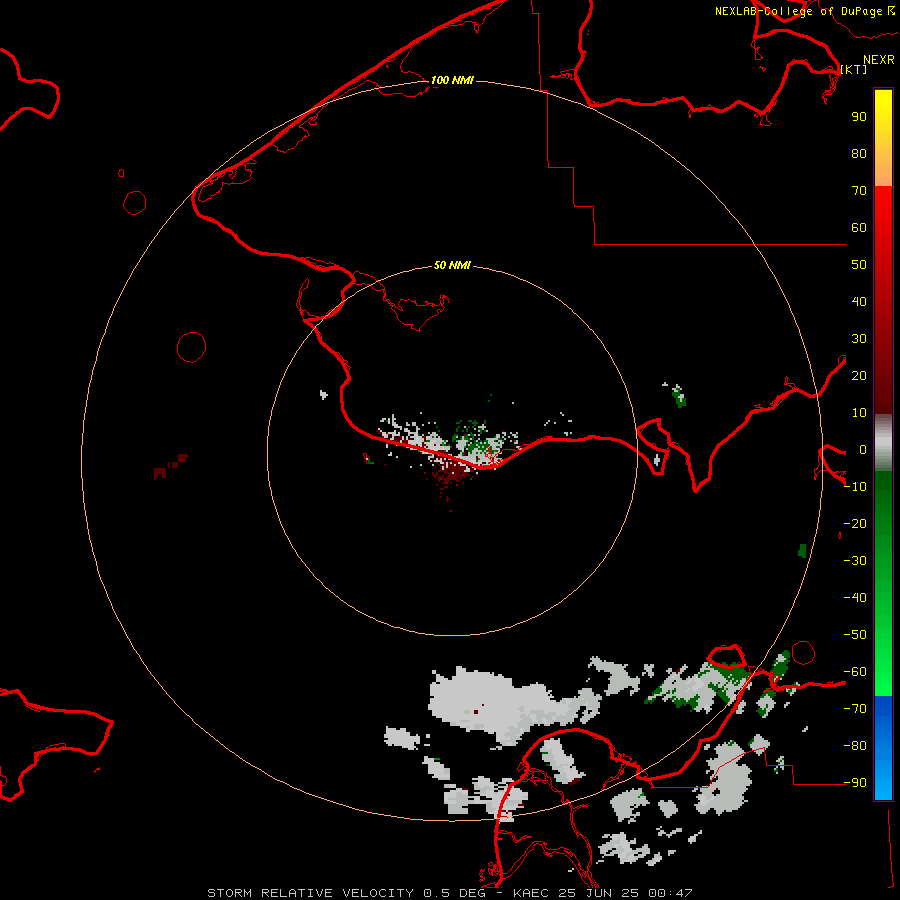Click the gray zero-velocity segment of color bar

[x=883, y=443]
